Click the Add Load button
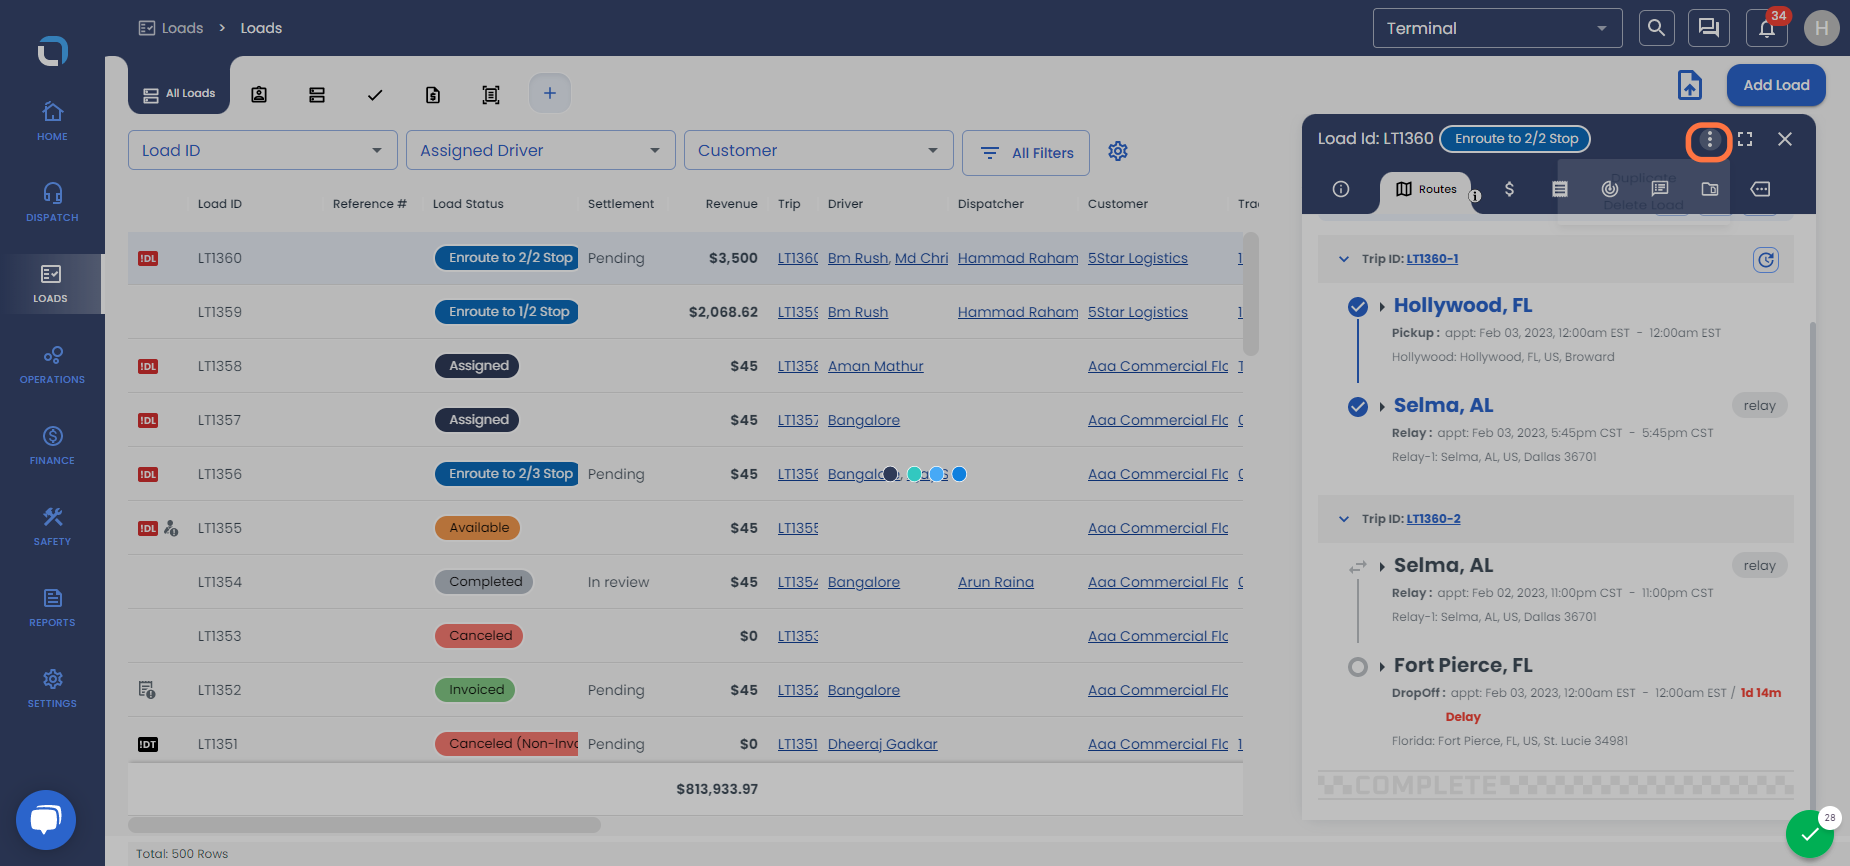This screenshot has height=866, width=1850. coord(1776,85)
